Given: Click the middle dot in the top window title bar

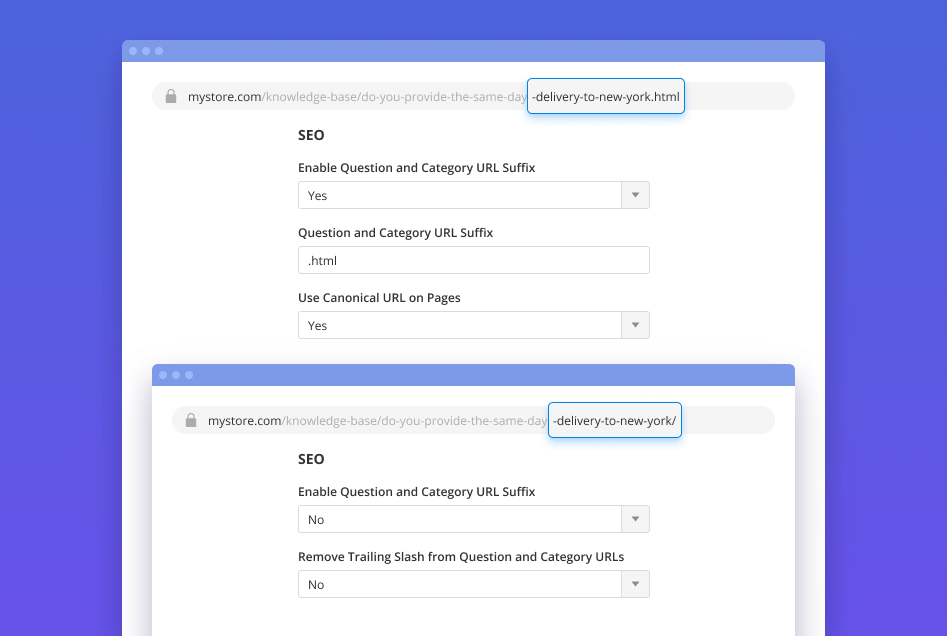Looking at the screenshot, I should pyautogui.click(x=146, y=51).
